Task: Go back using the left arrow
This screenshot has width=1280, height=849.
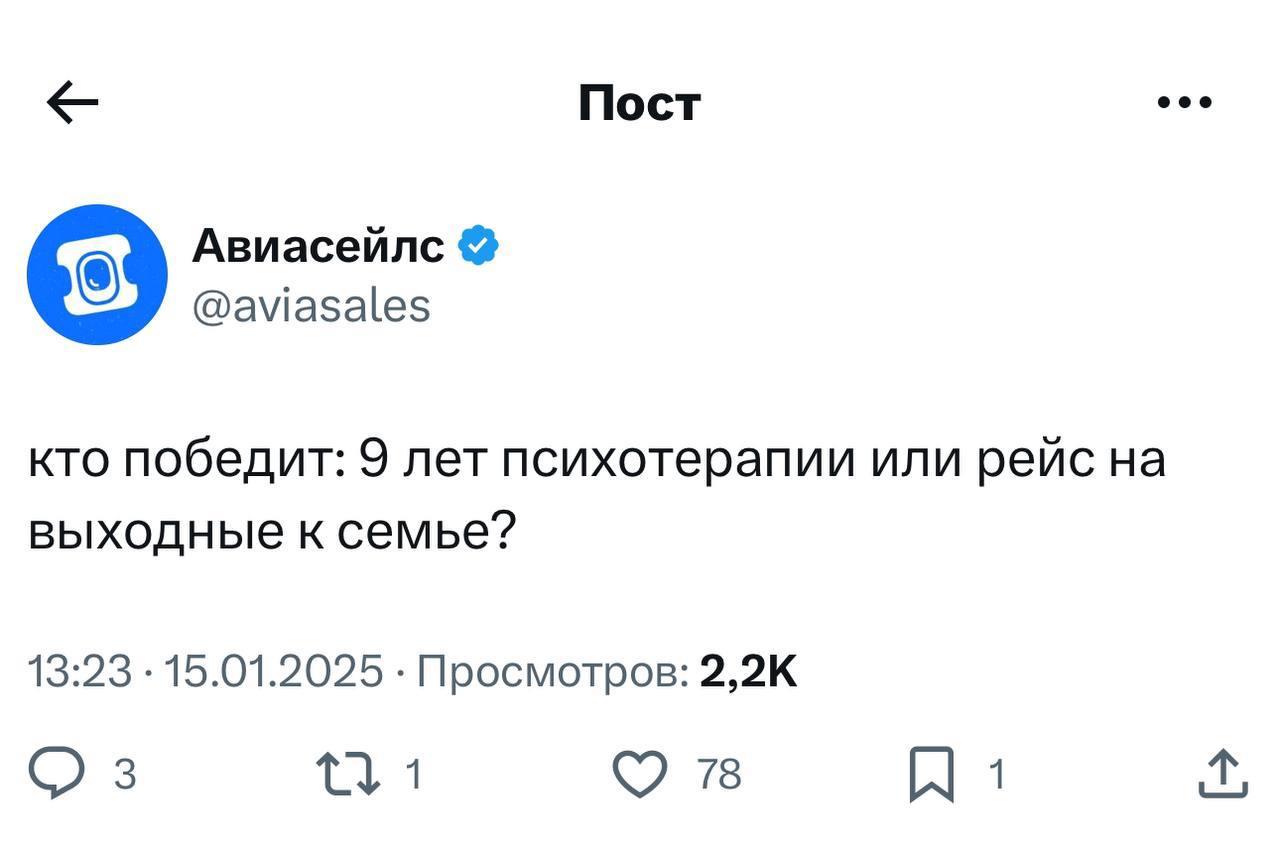Action: click(x=72, y=102)
